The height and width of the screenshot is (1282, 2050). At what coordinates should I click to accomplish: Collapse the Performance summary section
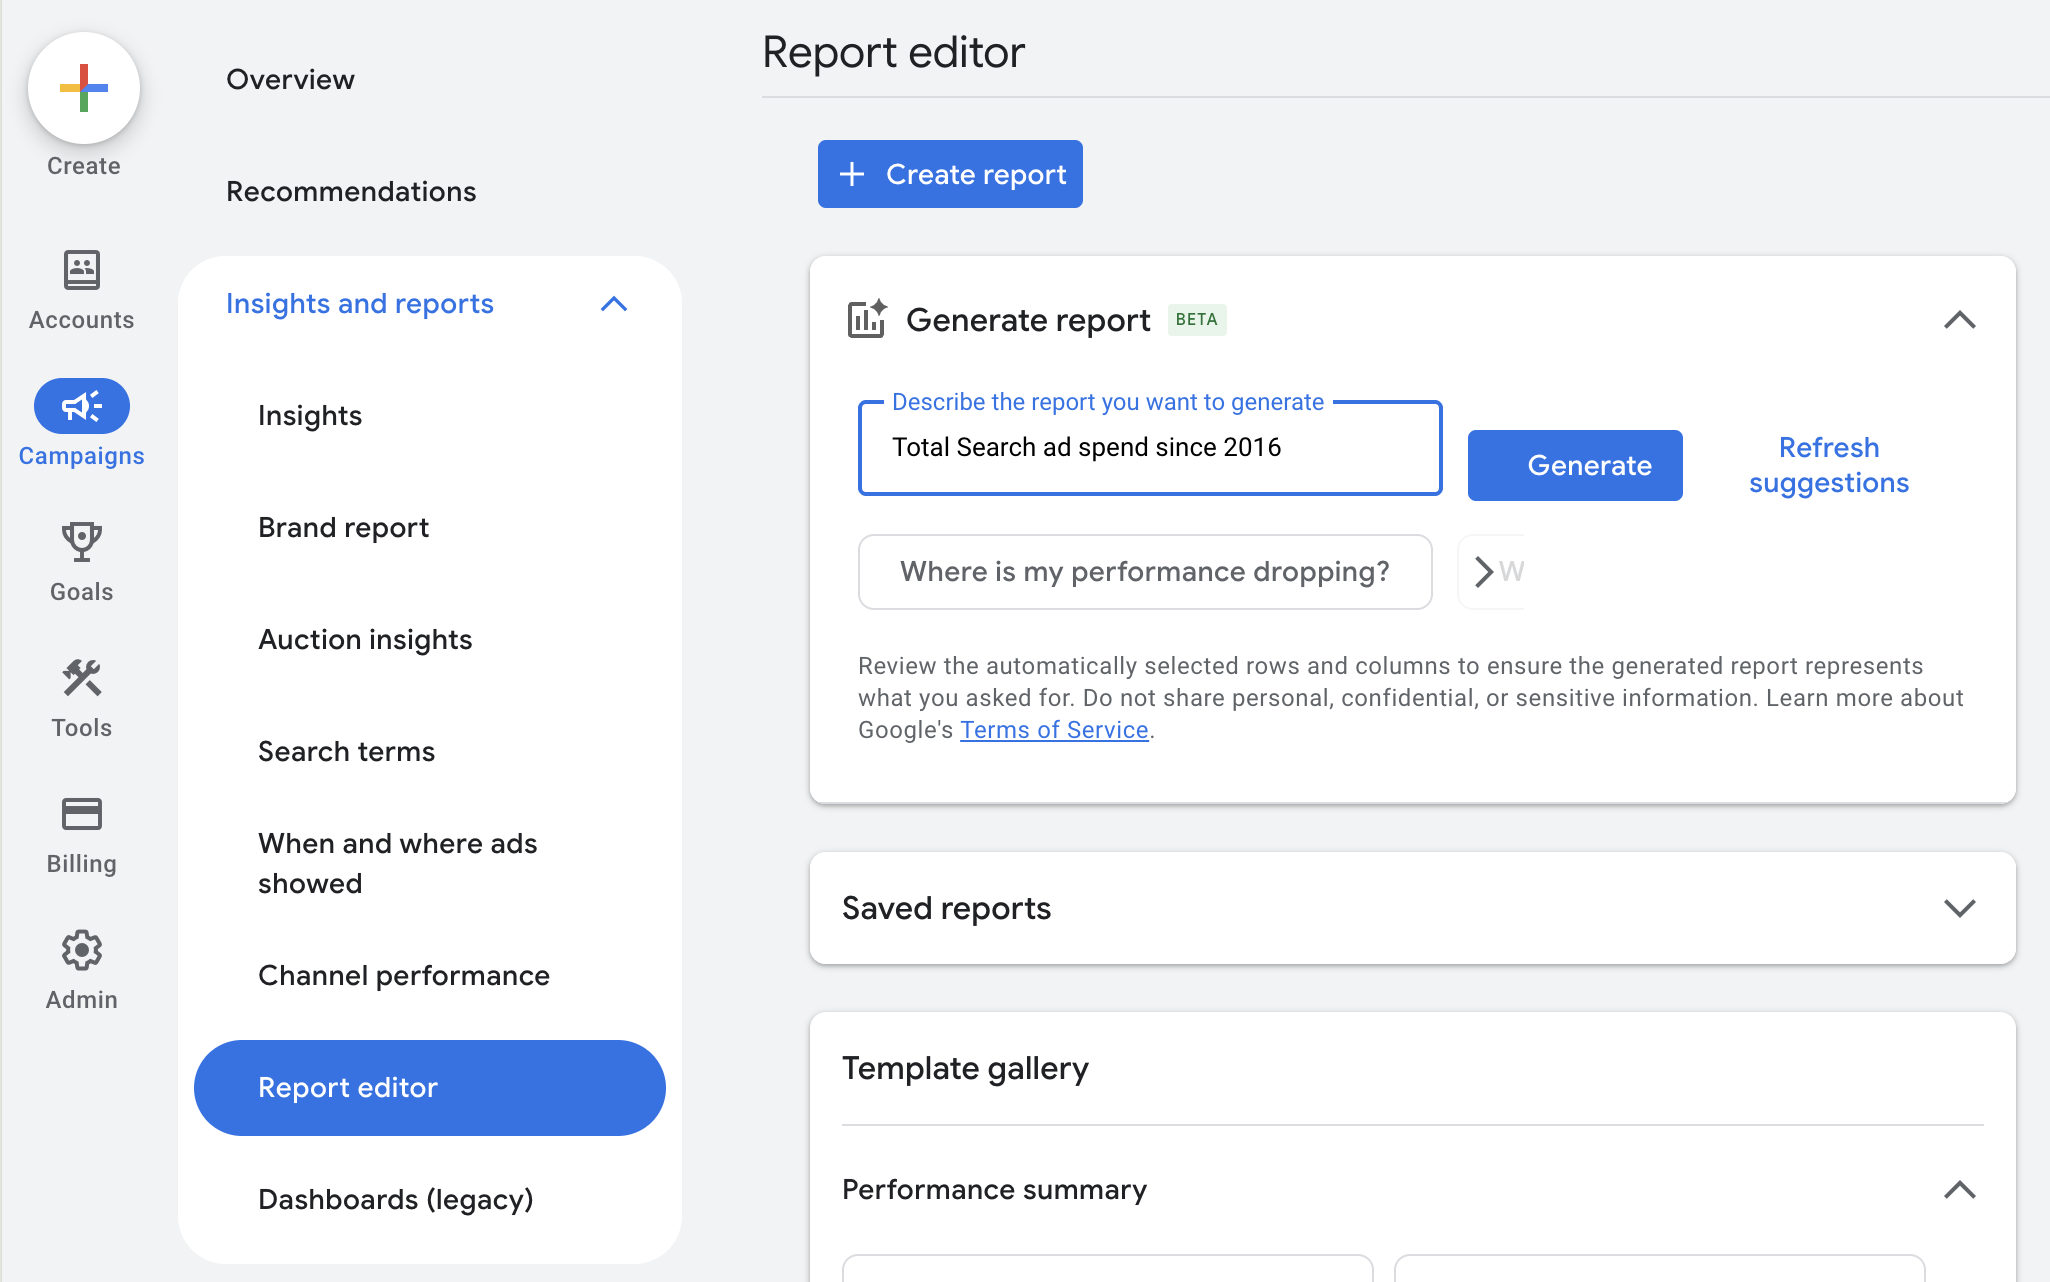[1960, 1190]
